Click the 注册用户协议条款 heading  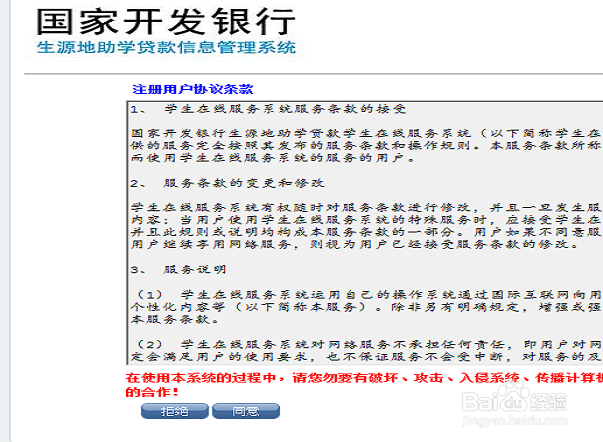pyautogui.click(x=193, y=89)
